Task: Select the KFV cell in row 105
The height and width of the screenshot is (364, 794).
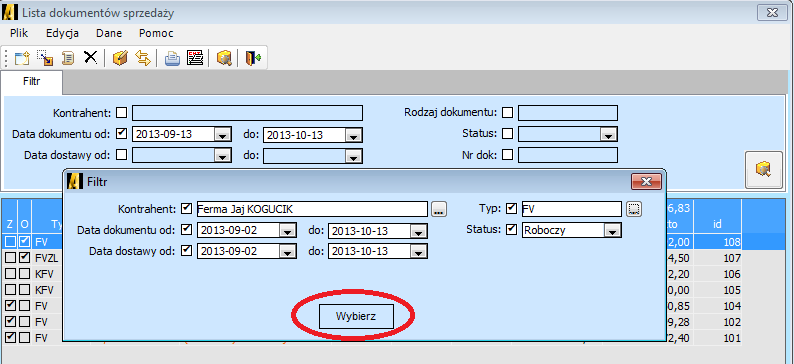Action: pyautogui.click(x=47, y=290)
